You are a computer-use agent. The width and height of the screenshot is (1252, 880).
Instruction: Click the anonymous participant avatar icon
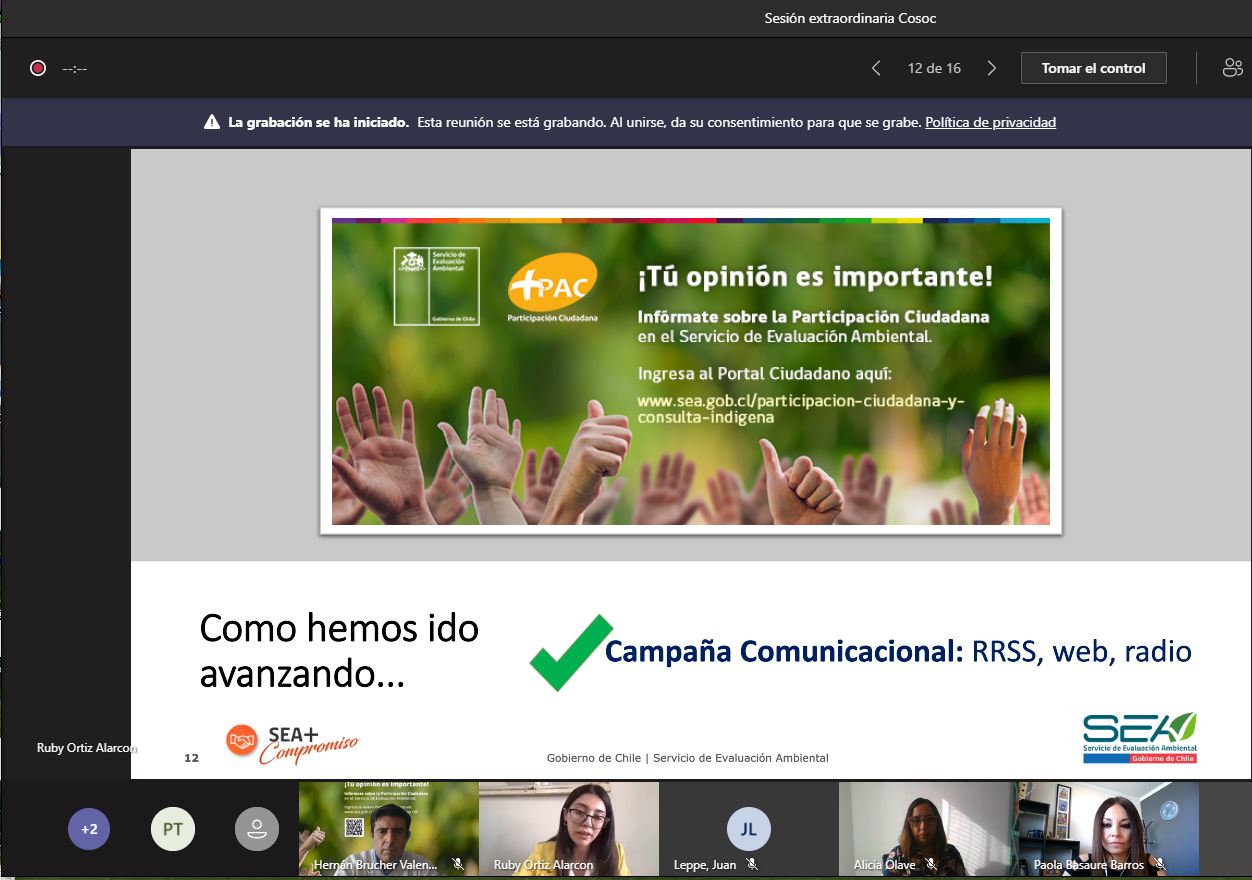[x=257, y=829]
